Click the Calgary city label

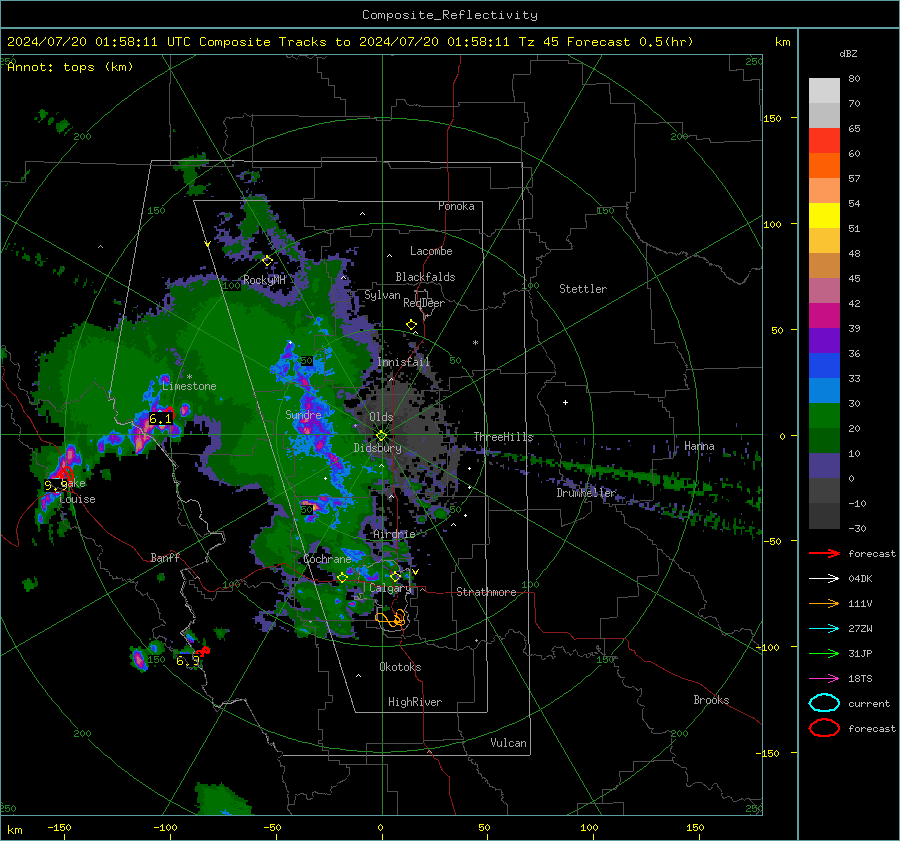pyautogui.click(x=390, y=588)
